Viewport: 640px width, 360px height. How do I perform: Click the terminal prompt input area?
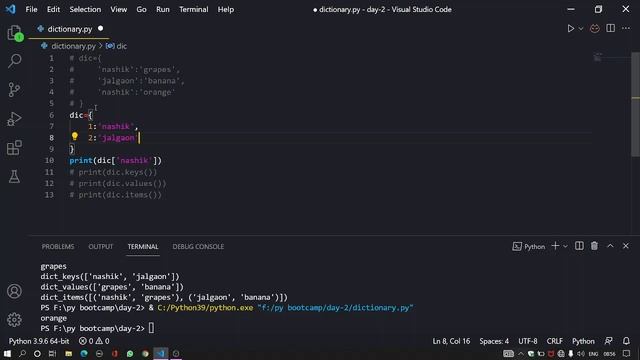tap(151, 328)
